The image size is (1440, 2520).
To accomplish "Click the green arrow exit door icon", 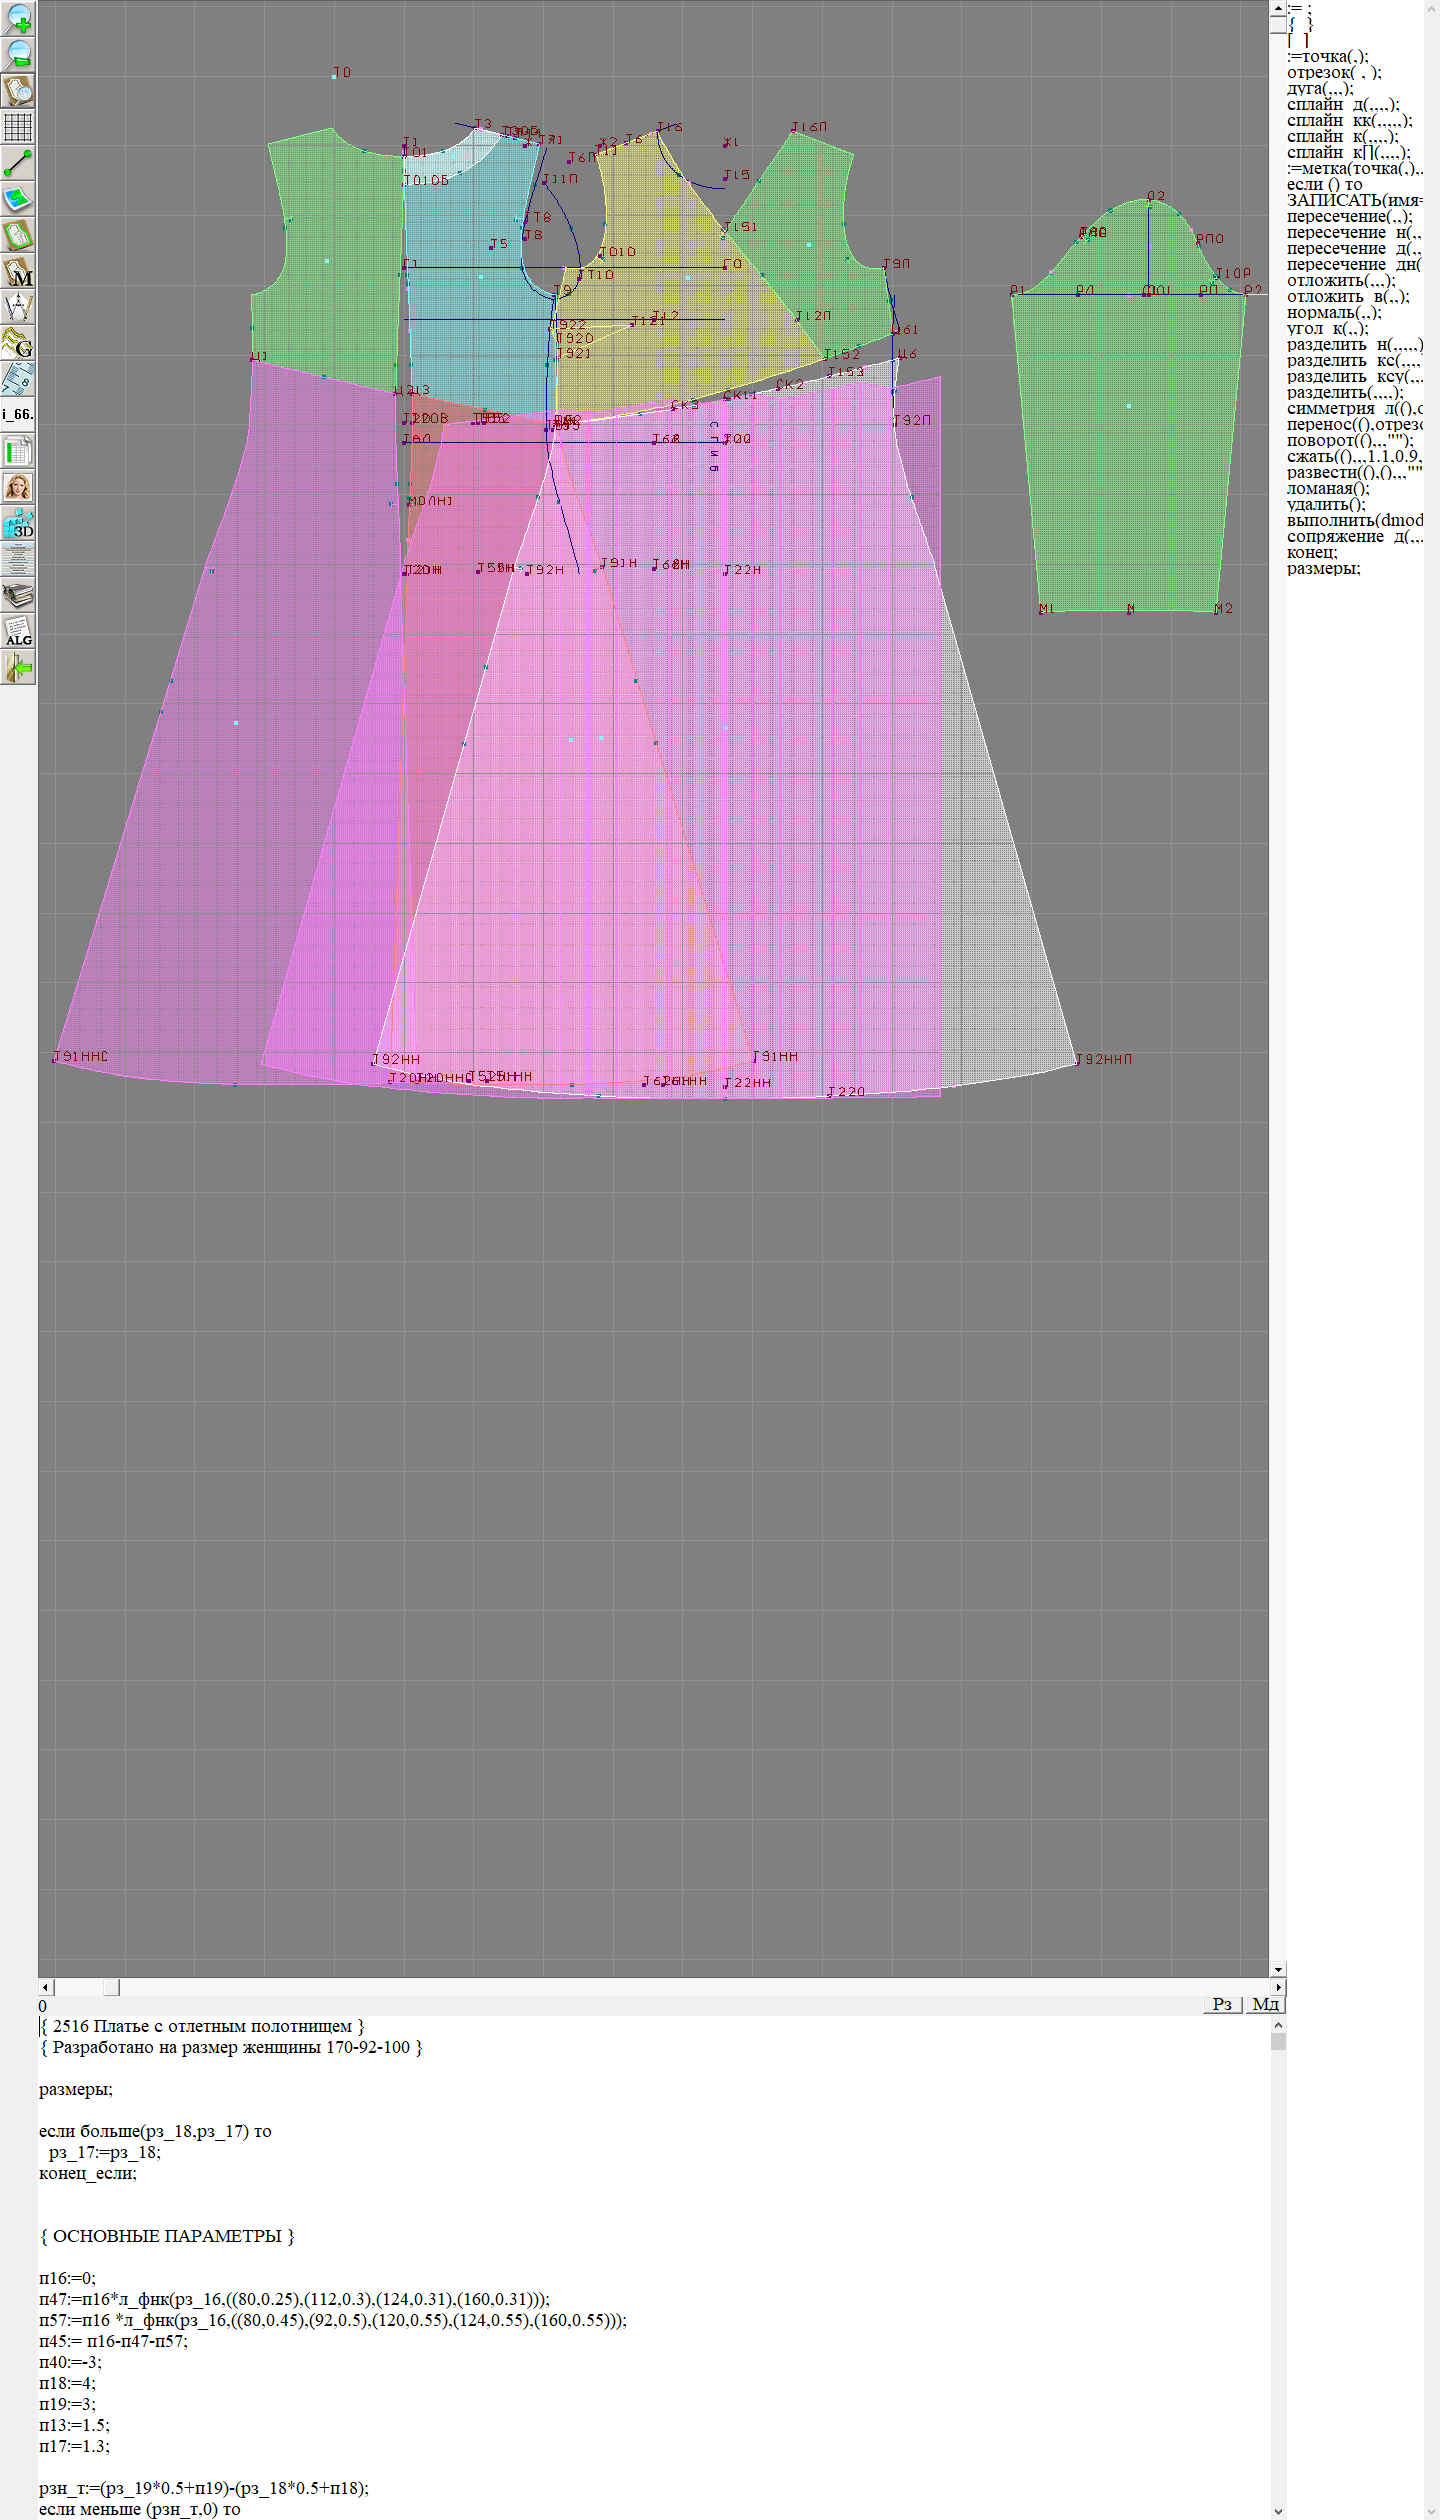I will pyautogui.click(x=18, y=667).
